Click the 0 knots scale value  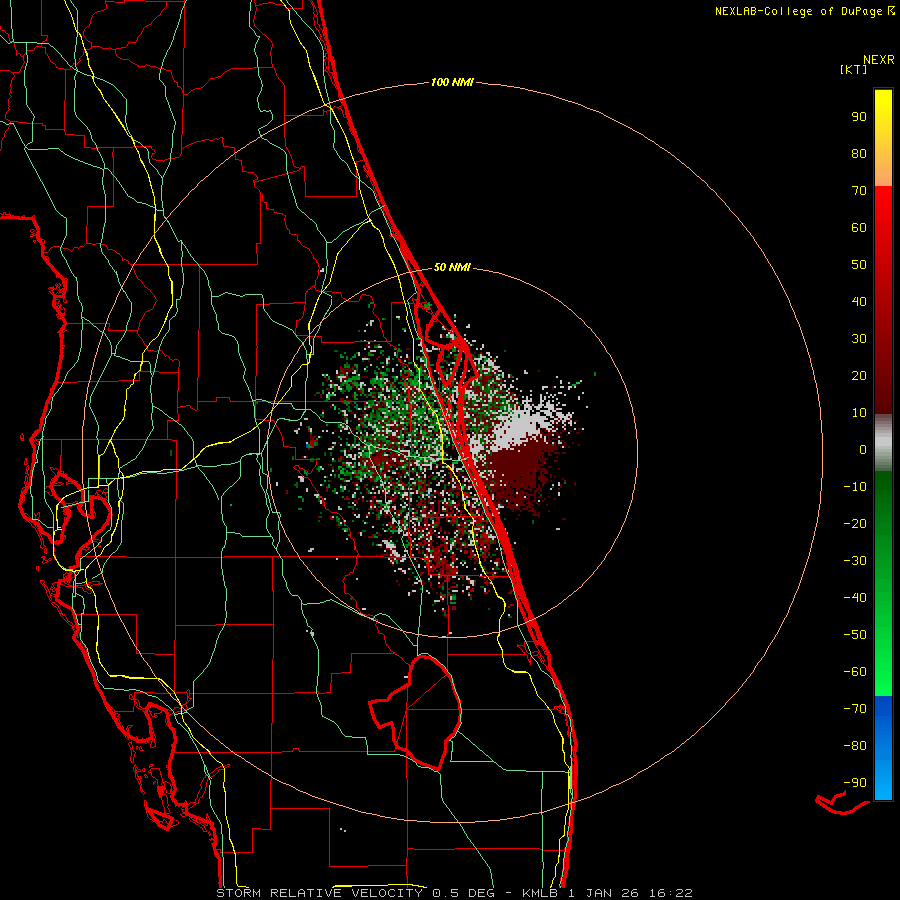coord(863,449)
